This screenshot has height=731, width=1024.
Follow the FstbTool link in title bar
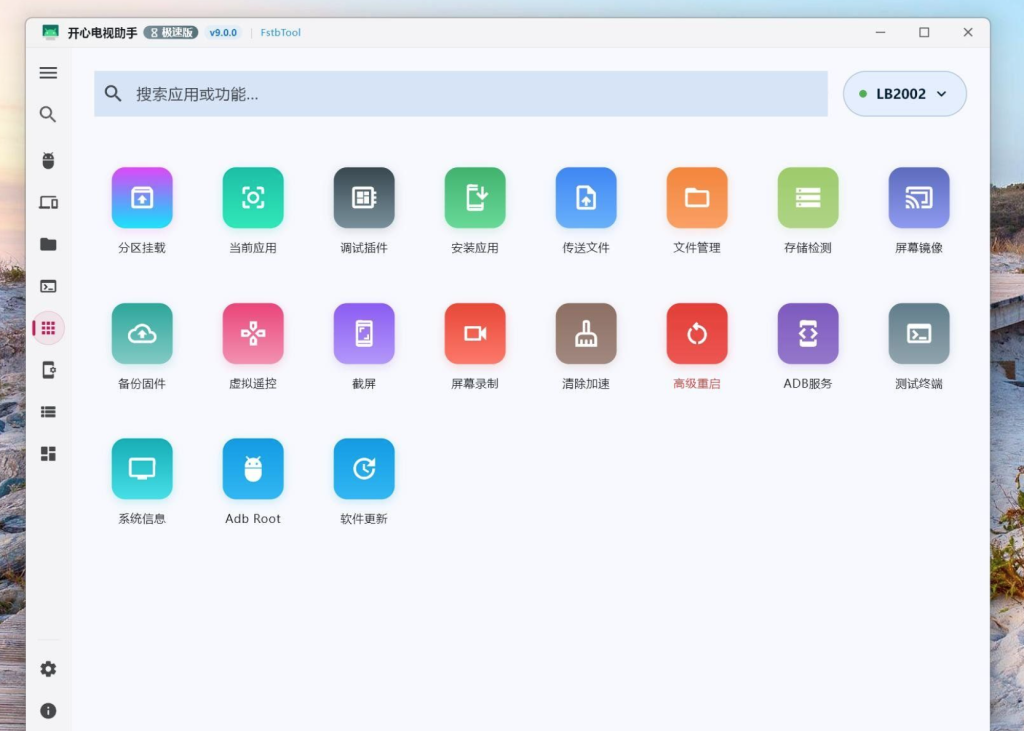coord(281,33)
